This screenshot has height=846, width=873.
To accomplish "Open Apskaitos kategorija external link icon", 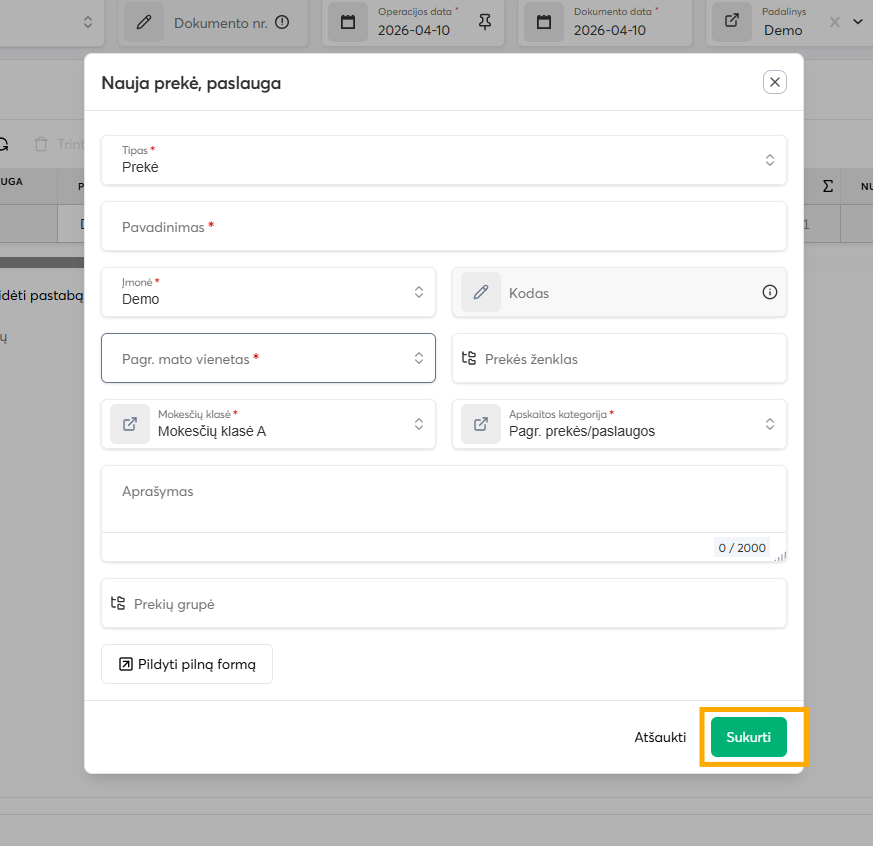I will coord(481,424).
